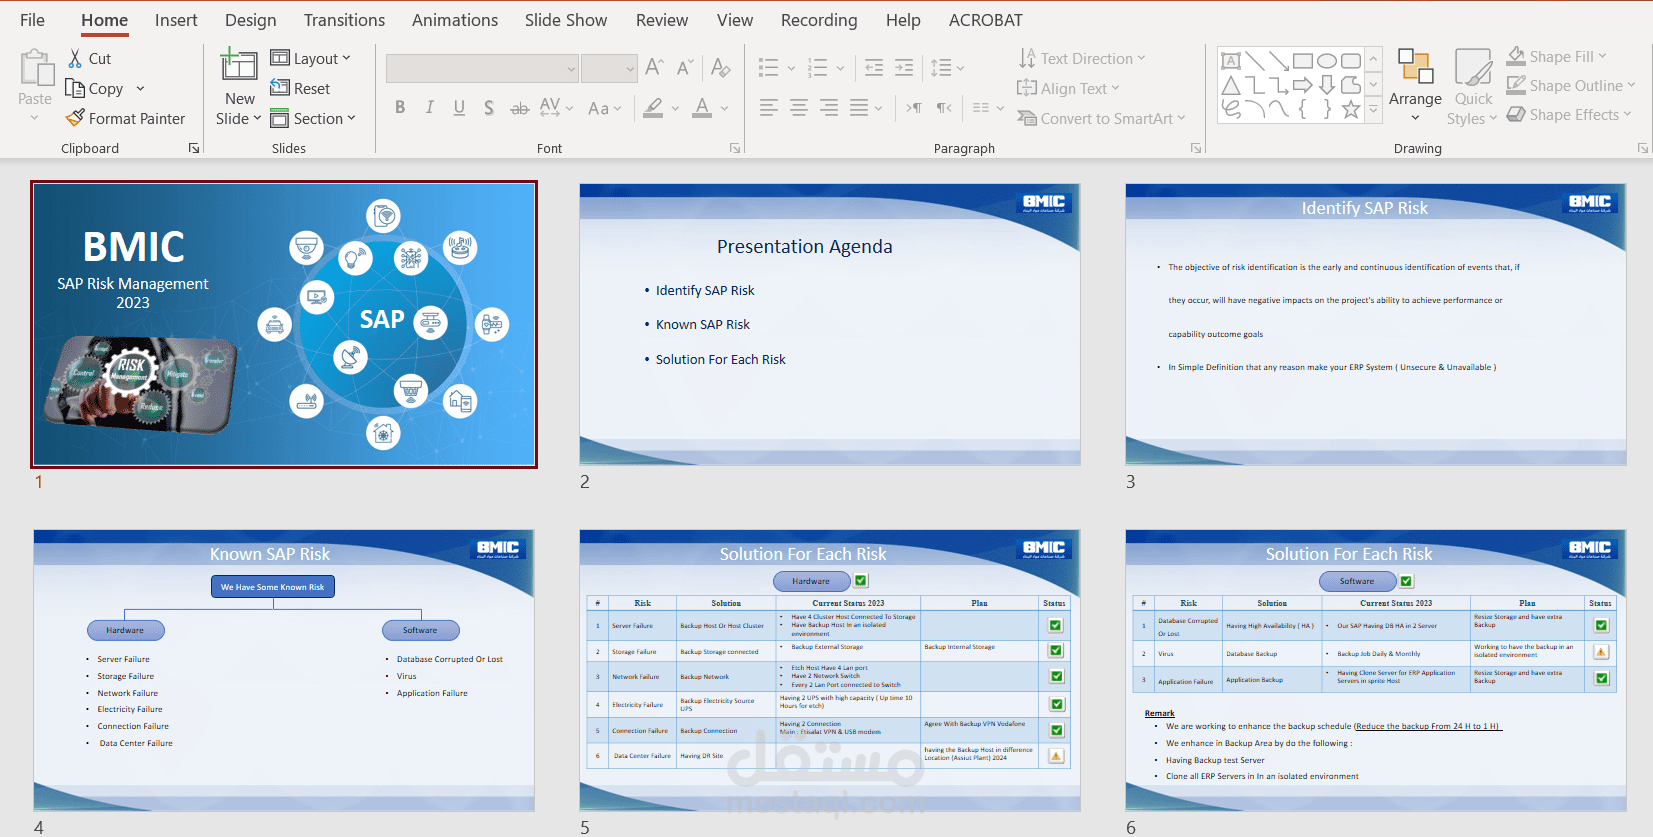Open Clipboard pane dialog launcher
The width and height of the screenshot is (1653, 837).
(x=194, y=148)
